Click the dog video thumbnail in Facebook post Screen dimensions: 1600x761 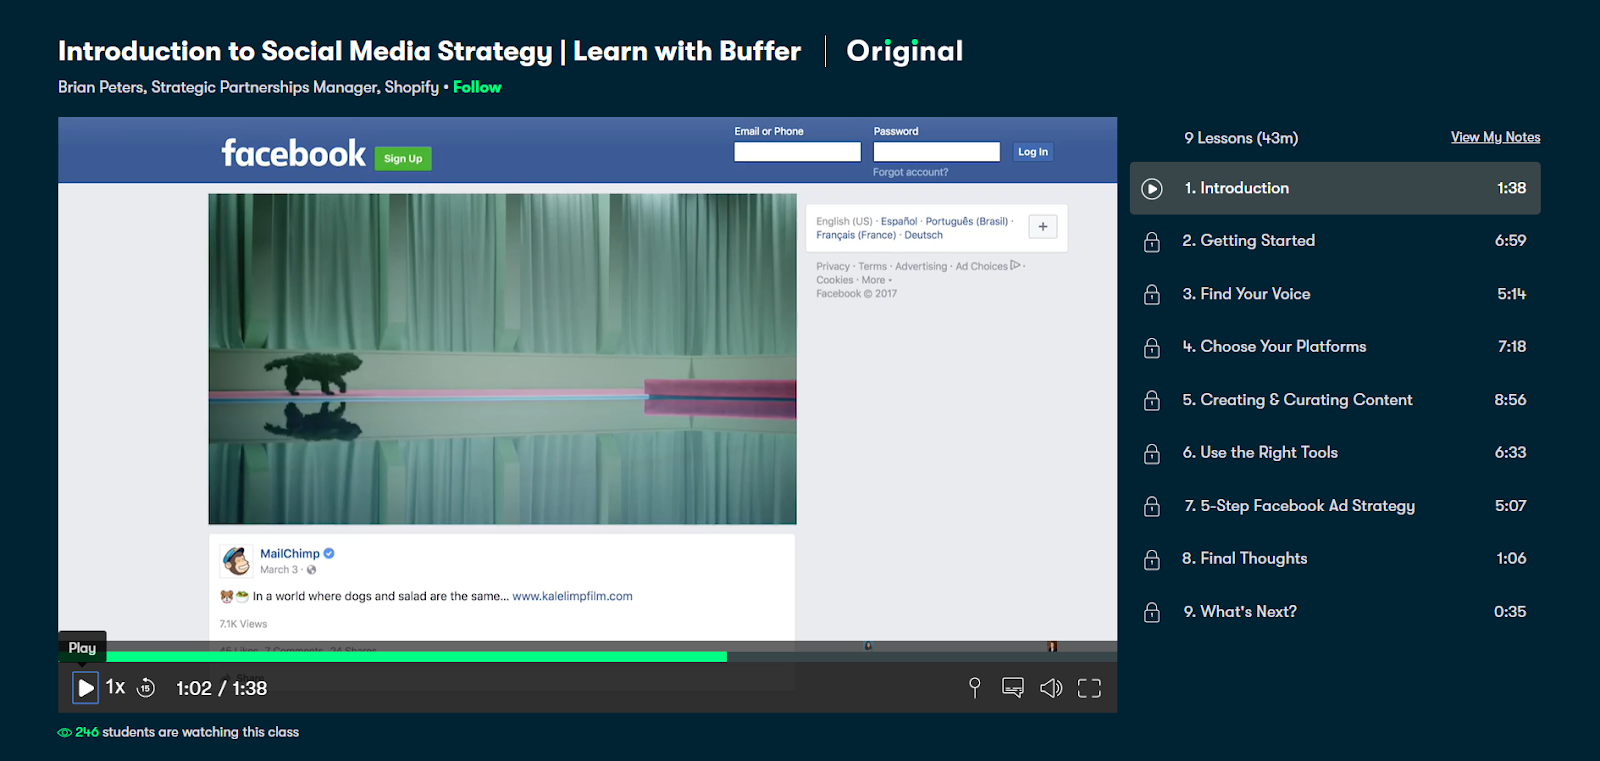502,359
